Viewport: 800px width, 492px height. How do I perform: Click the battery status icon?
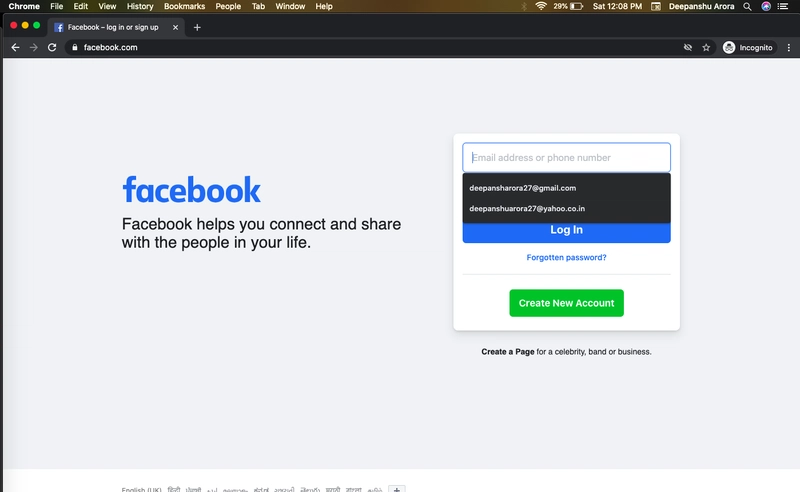pyautogui.click(x=577, y=6)
